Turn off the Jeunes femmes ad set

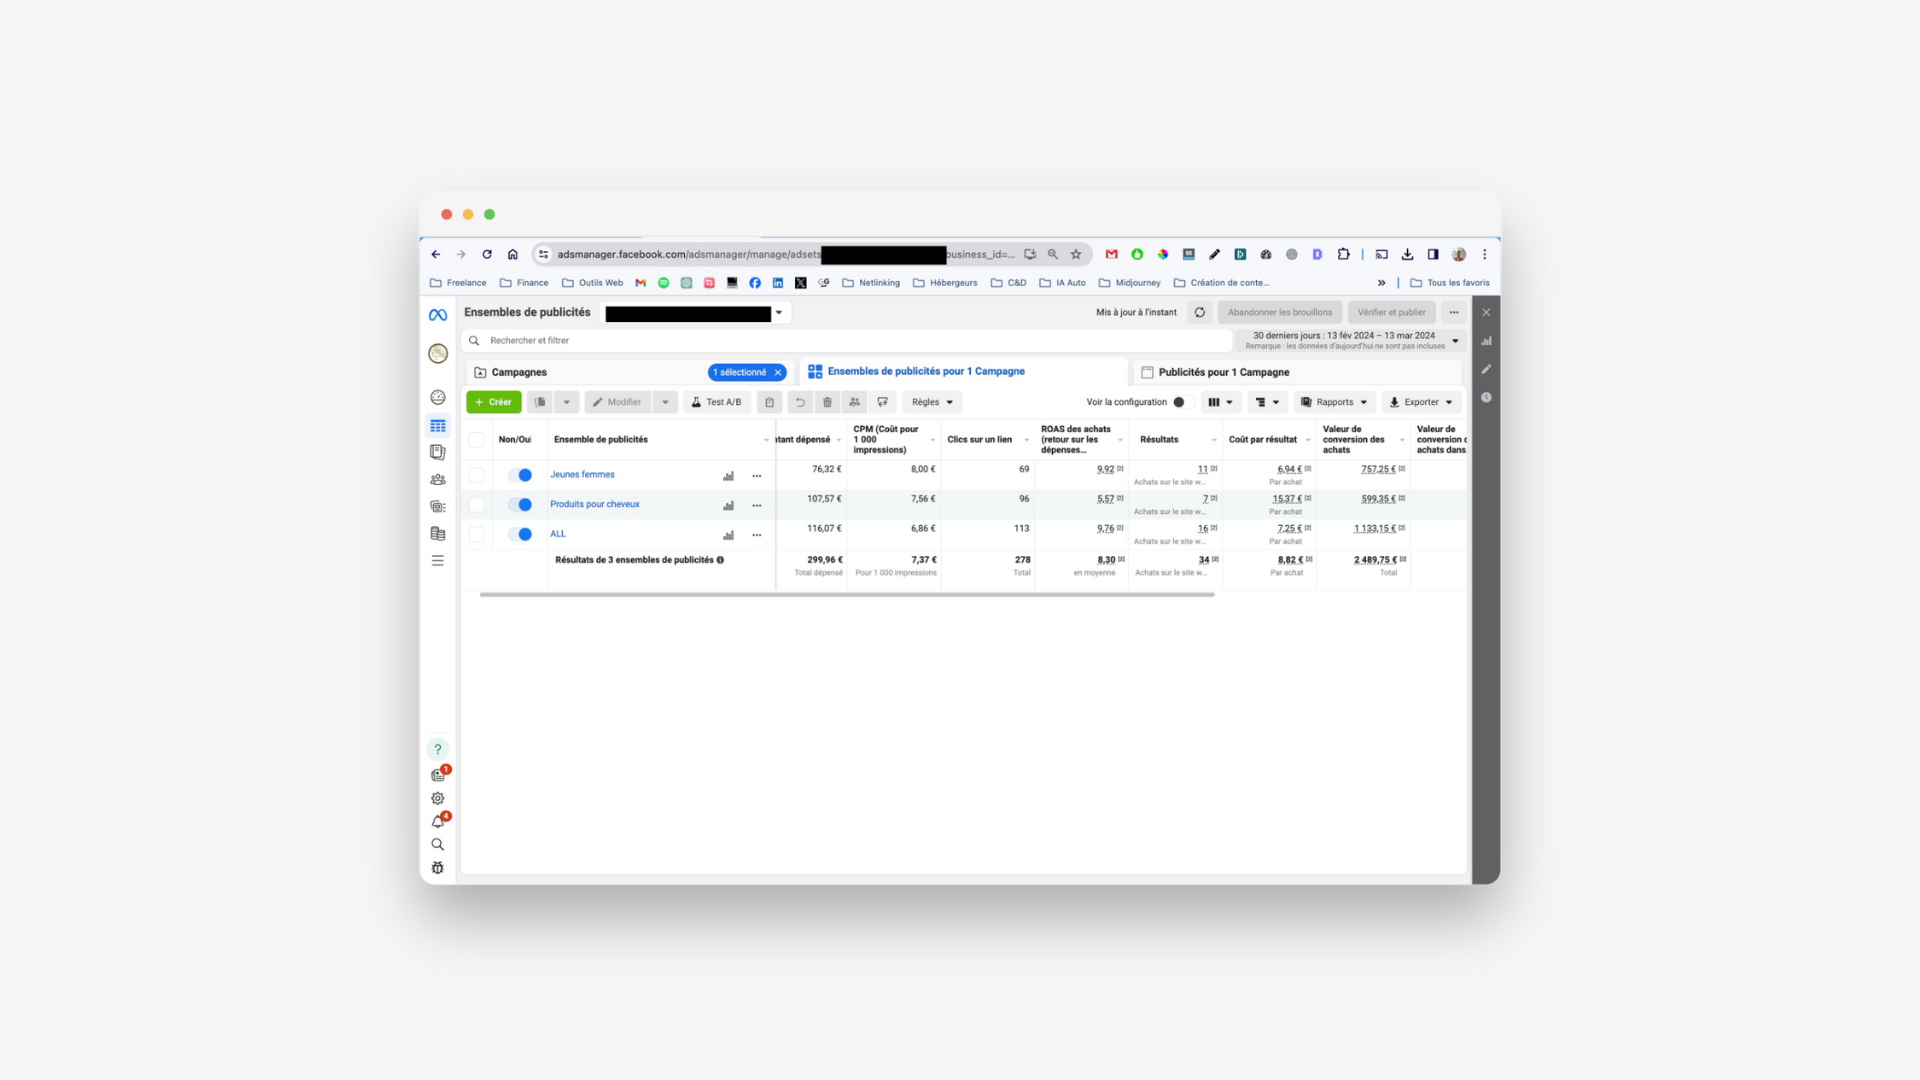pyautogui.click(x=520, y=475)
